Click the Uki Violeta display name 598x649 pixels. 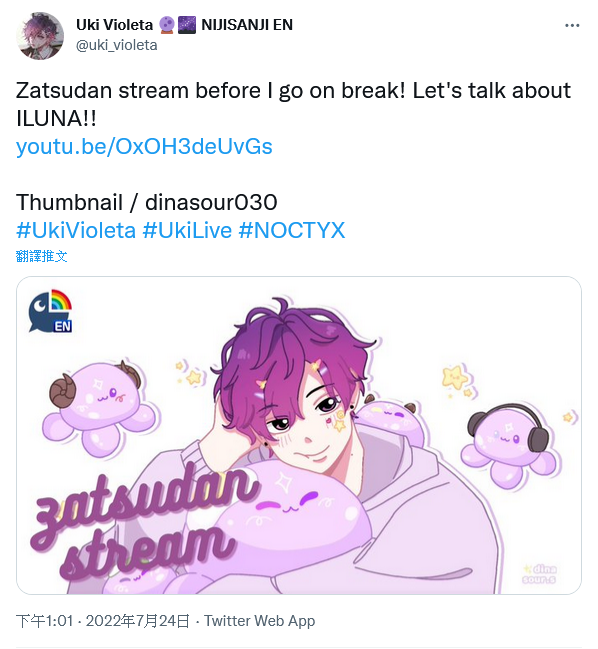tap(114, 25)
